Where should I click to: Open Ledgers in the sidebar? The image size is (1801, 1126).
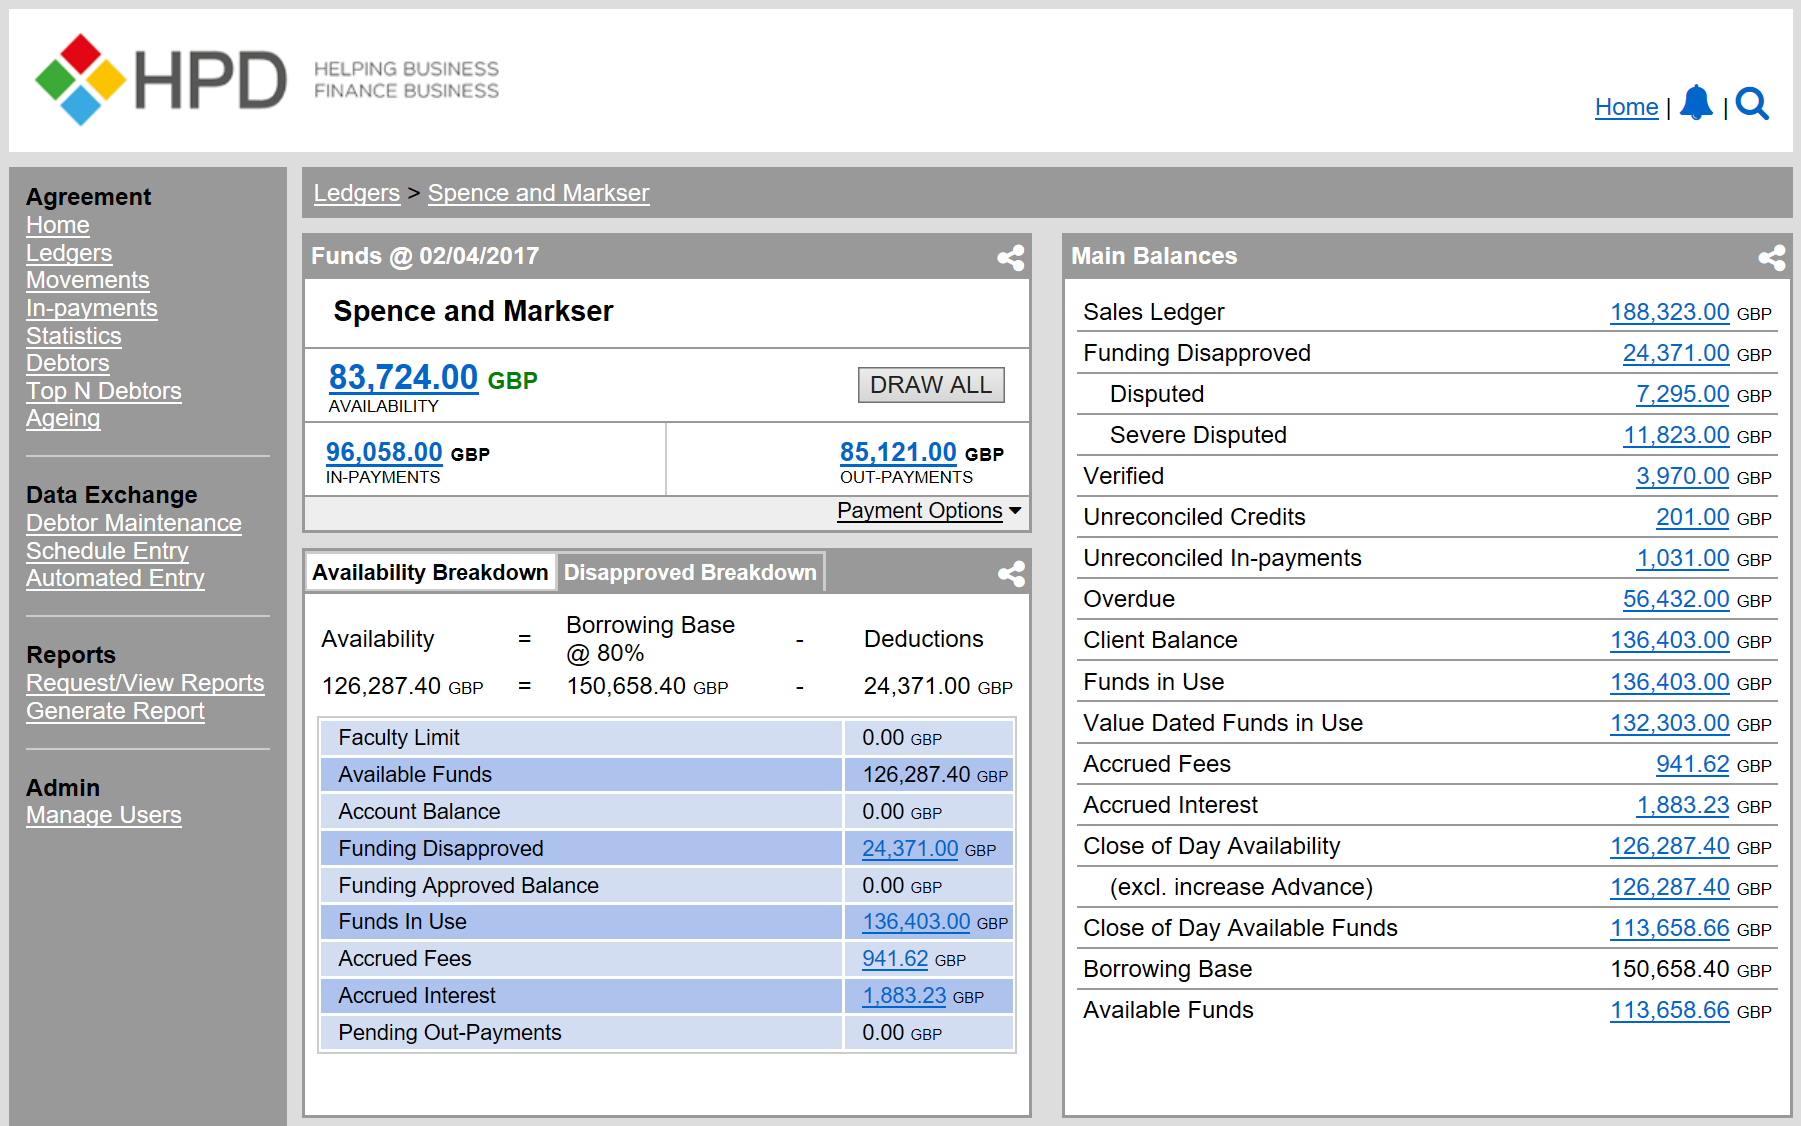tap(69, 253)
